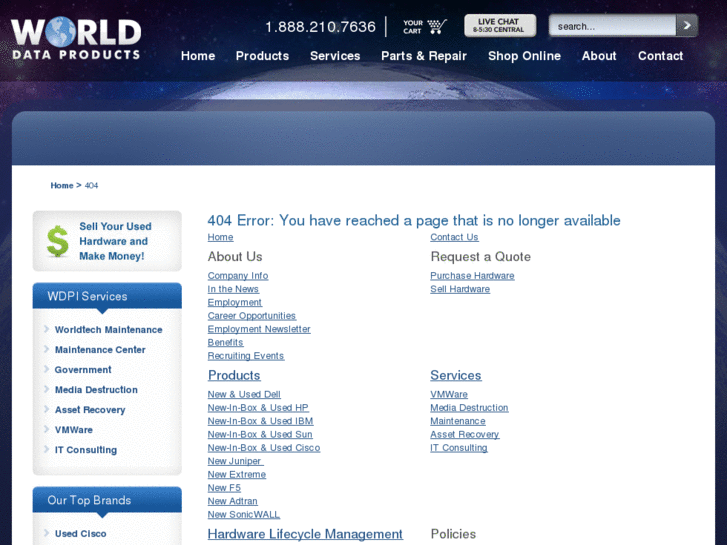Screen dimensions: 727x545
Task: Open Government sidebar link
Action: point(83,370)
